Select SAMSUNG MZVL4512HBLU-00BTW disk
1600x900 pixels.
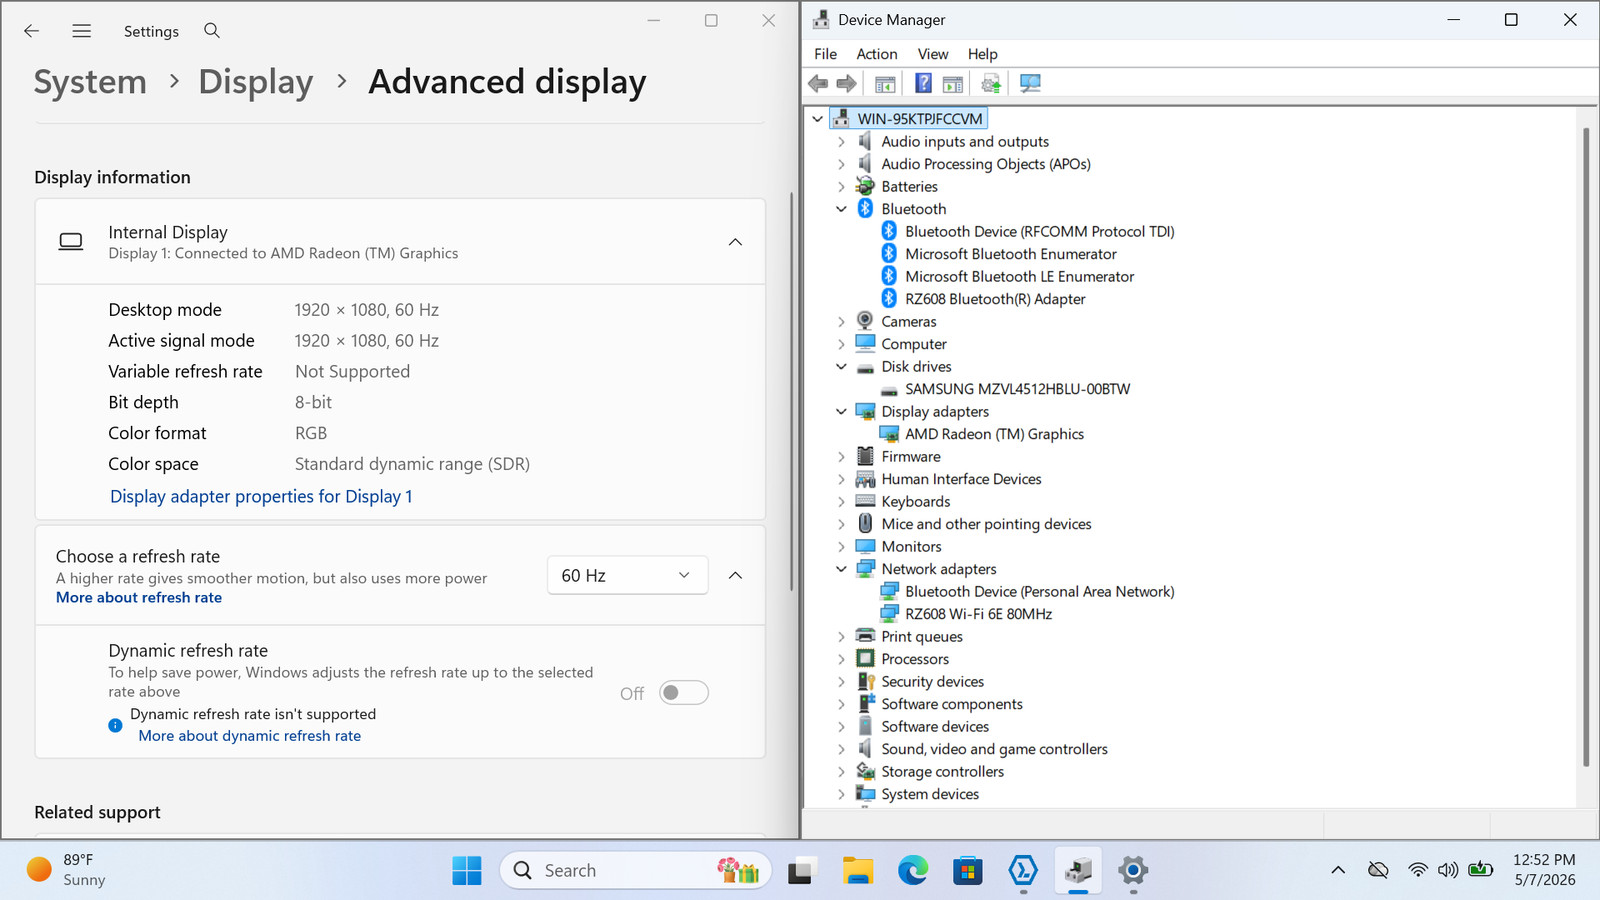tap(1017, 389)
